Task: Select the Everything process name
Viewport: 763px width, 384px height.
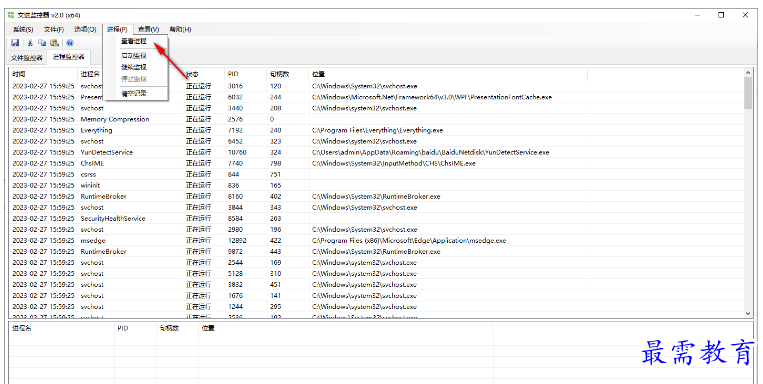Action: click(x=96, y=130)
